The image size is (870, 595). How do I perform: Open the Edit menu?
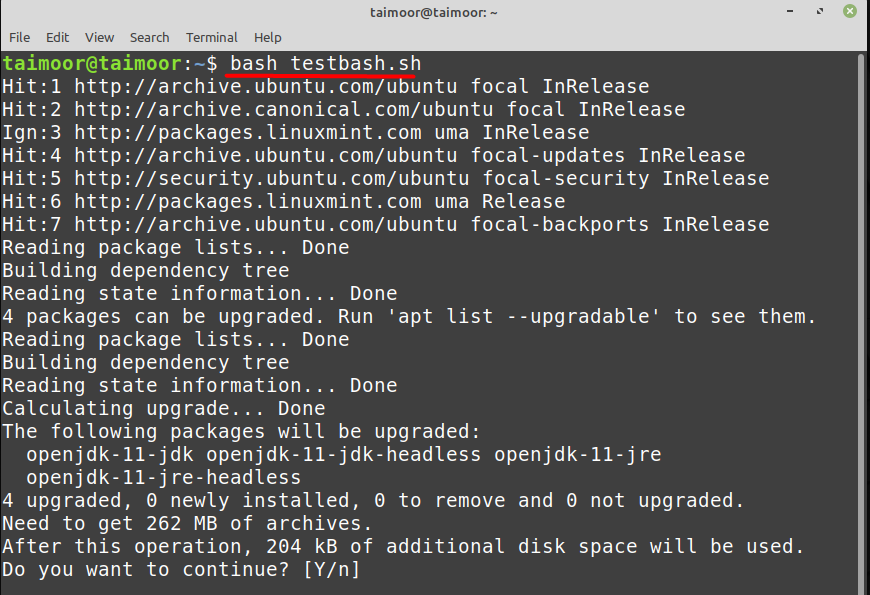[57, 37]
